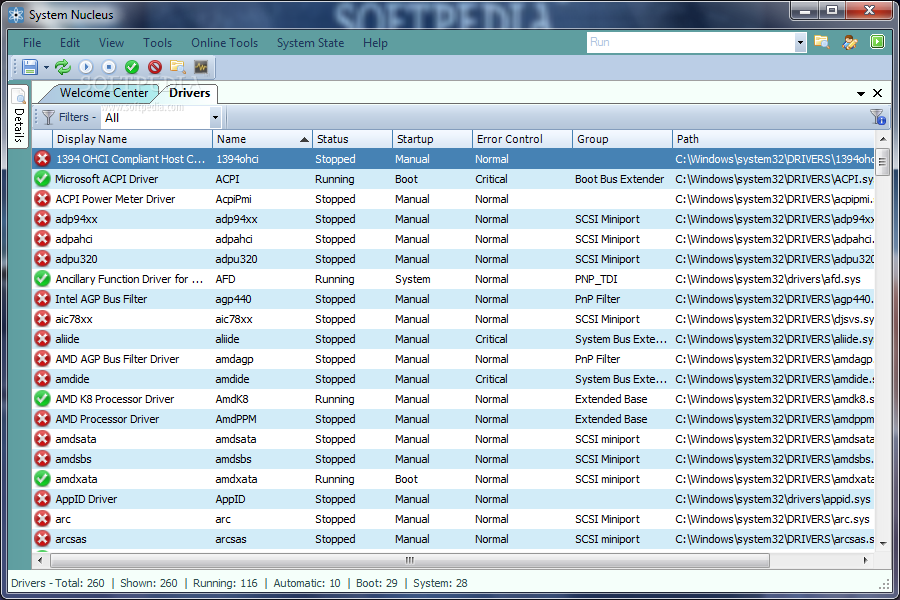Click the green Run go icon
900x600 pixels.
(877, 42)
